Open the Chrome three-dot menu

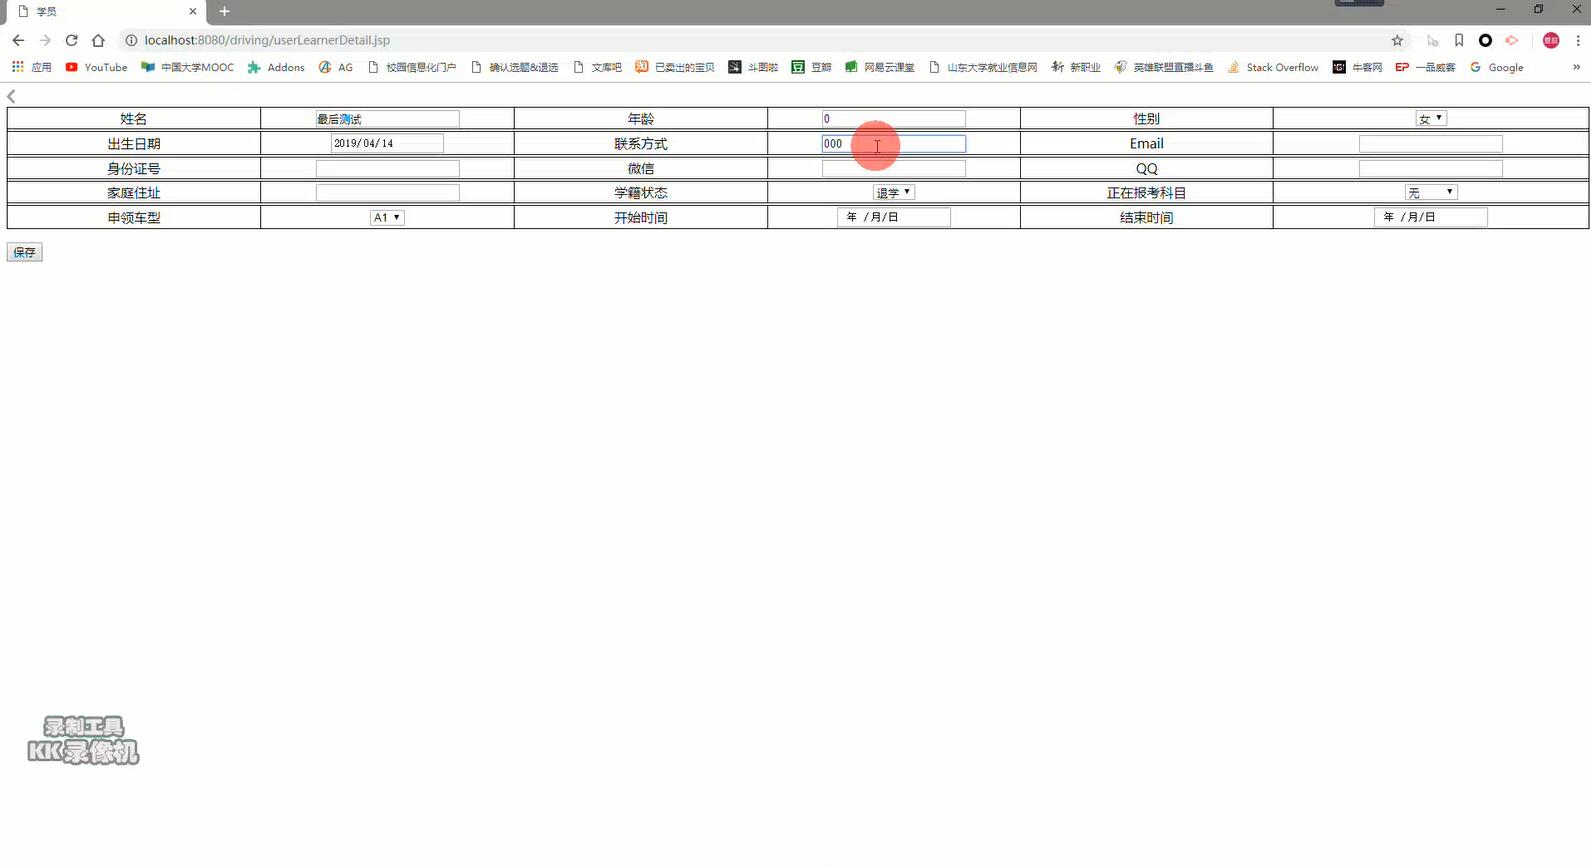1578,40
